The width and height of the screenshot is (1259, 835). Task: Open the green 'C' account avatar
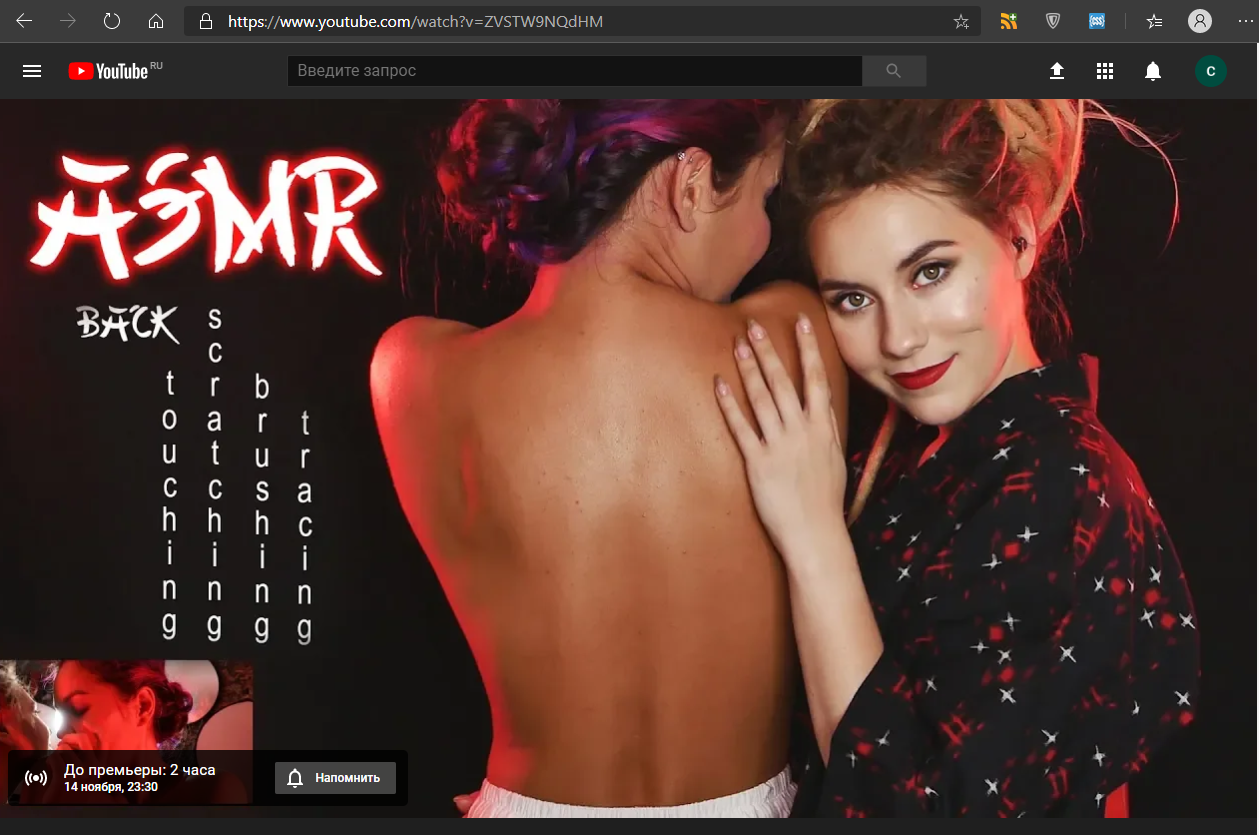pos(1211,71)
